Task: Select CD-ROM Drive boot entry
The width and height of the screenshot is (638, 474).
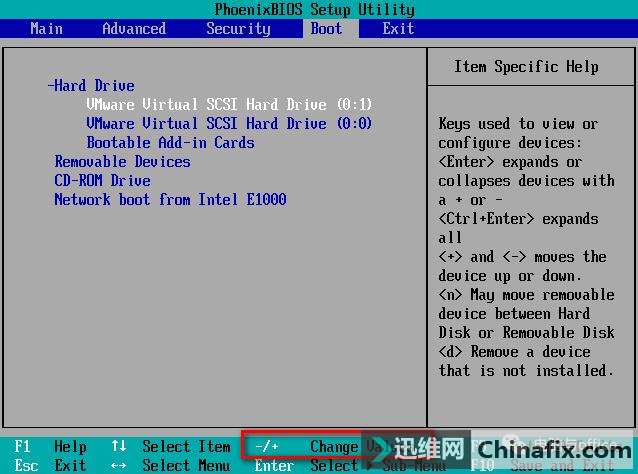Action: (x=103, y=180)
